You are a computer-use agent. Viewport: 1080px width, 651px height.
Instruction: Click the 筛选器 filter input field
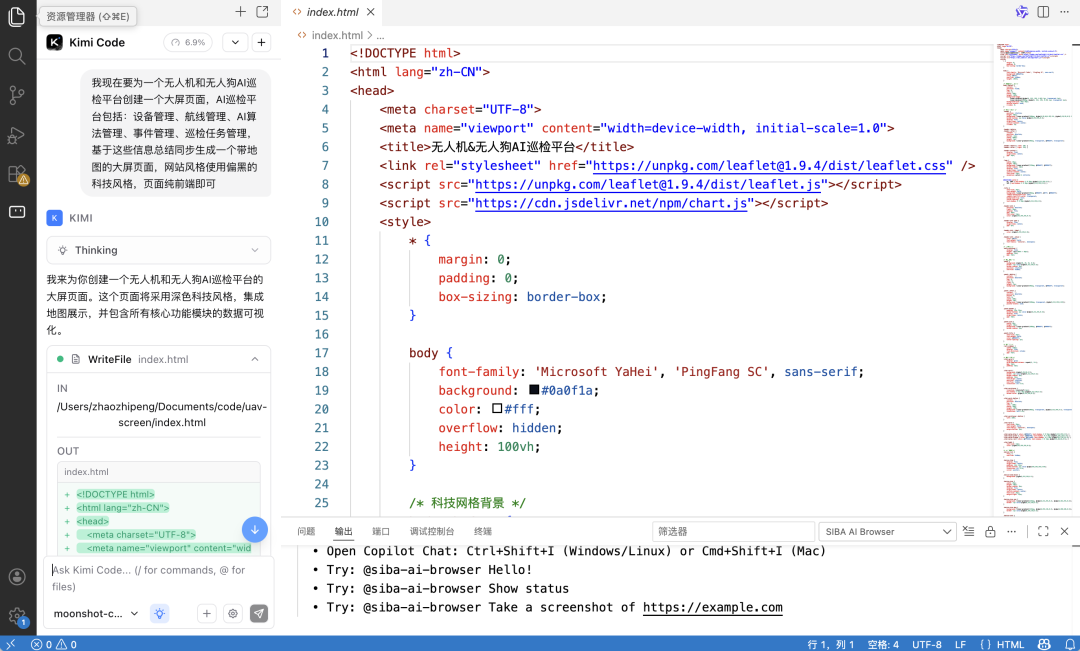(x=733, y=531)
